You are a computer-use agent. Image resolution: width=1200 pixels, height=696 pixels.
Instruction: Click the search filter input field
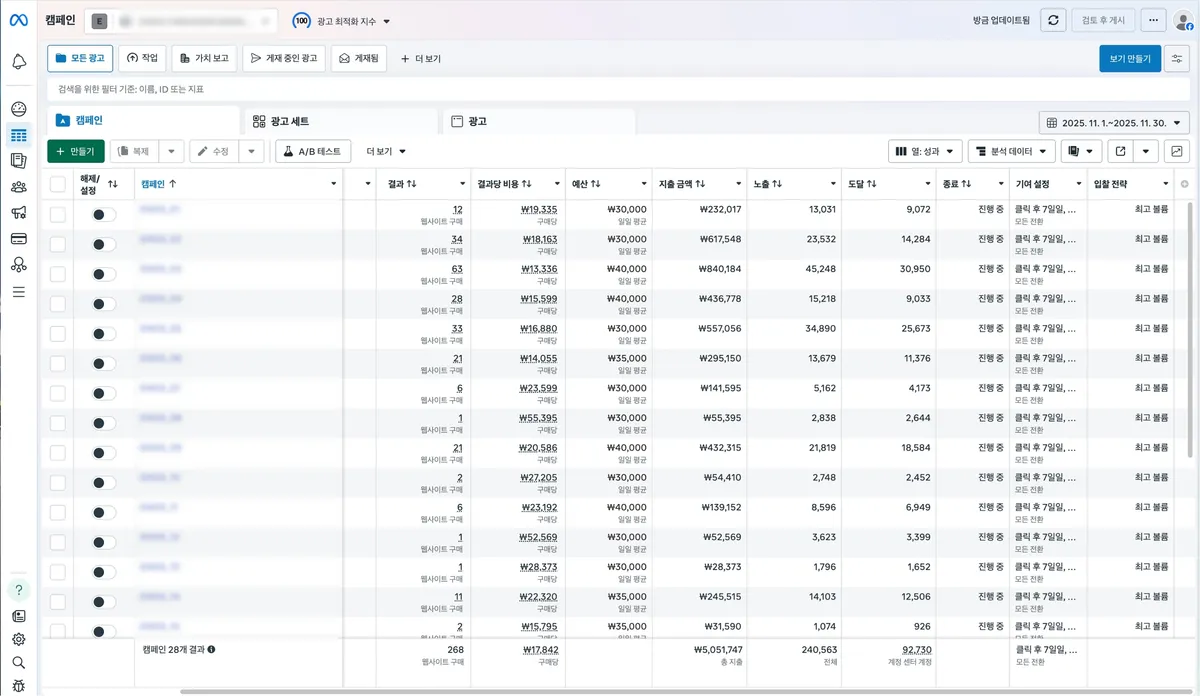point(619,89)
